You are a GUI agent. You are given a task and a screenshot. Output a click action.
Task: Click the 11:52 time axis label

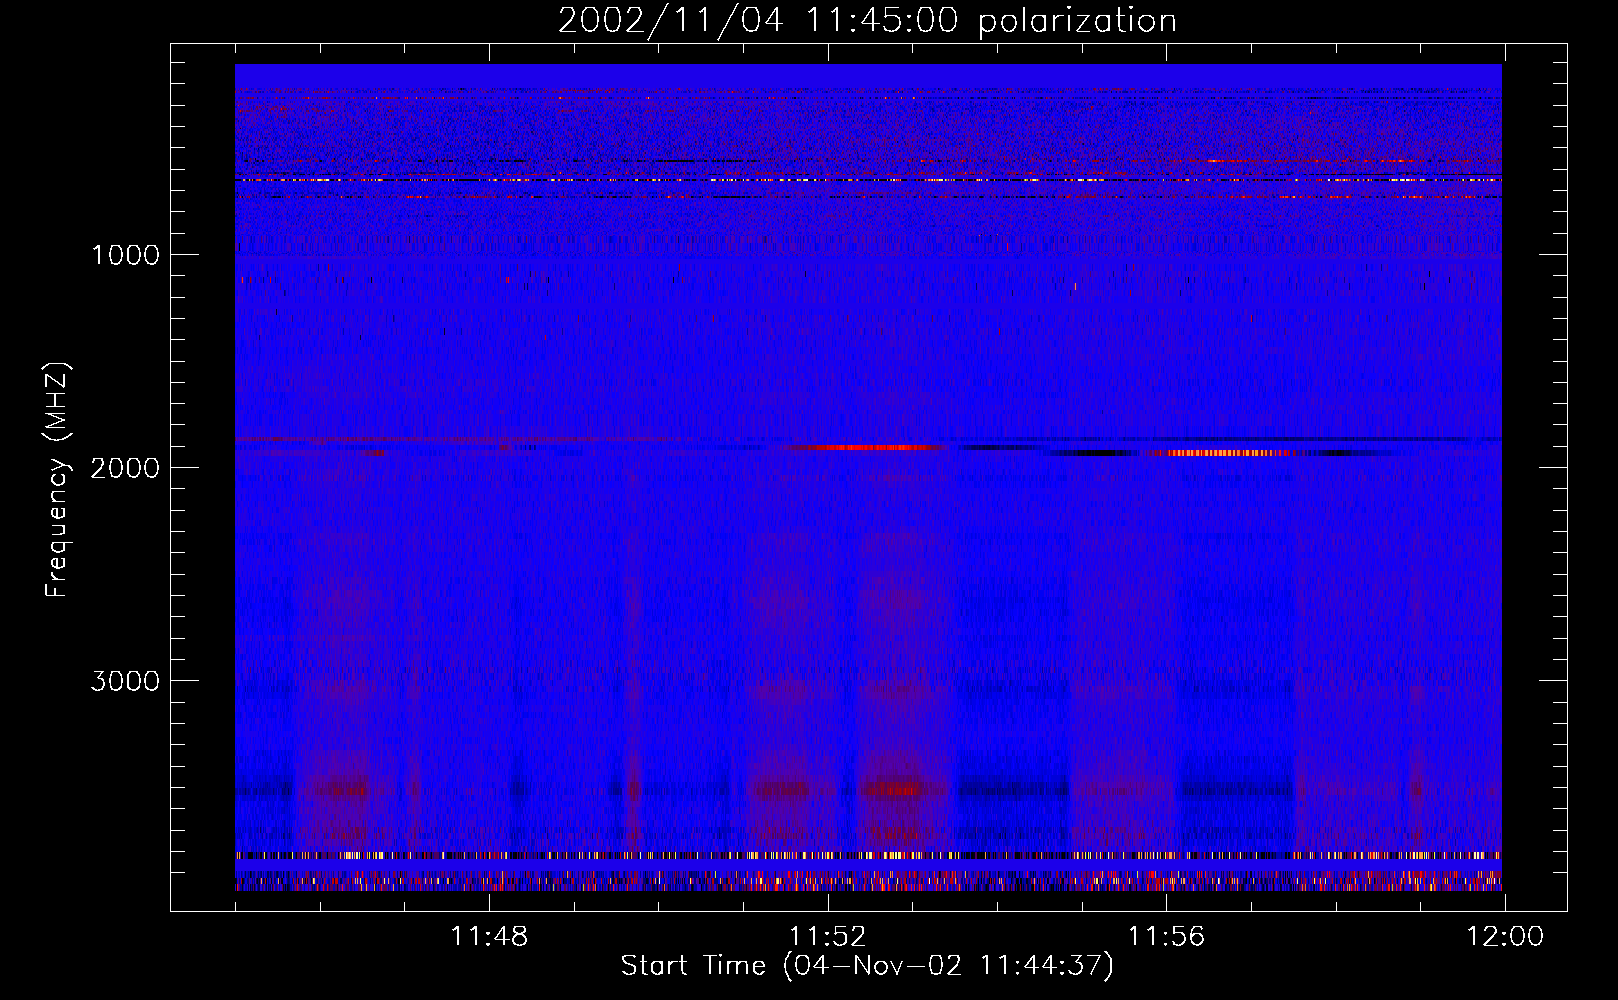tap(827, 937)
